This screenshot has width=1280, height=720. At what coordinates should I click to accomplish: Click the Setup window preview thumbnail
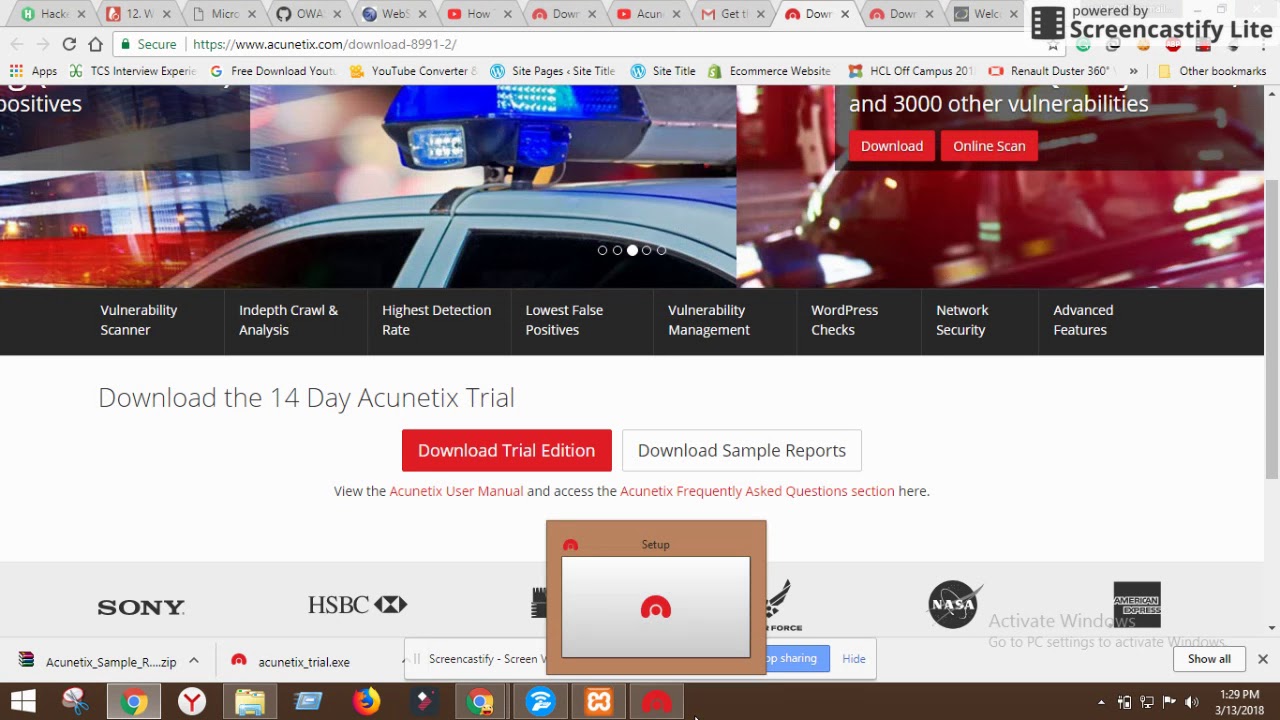656,607
